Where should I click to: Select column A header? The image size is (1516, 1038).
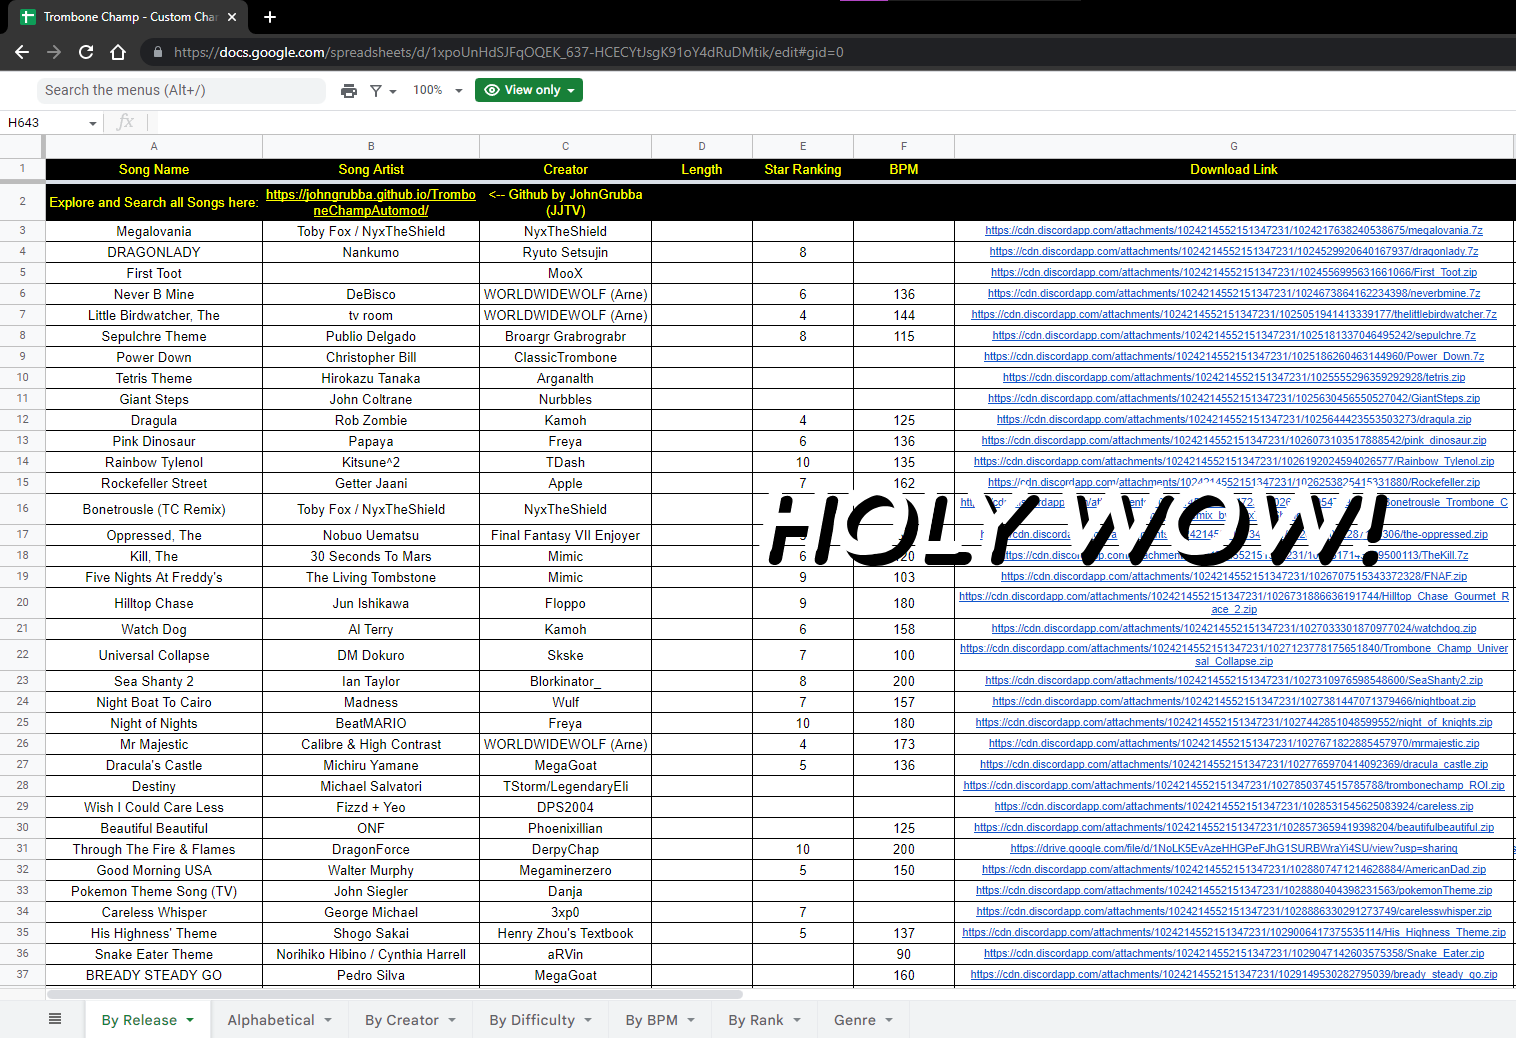[x=154, y=146]
